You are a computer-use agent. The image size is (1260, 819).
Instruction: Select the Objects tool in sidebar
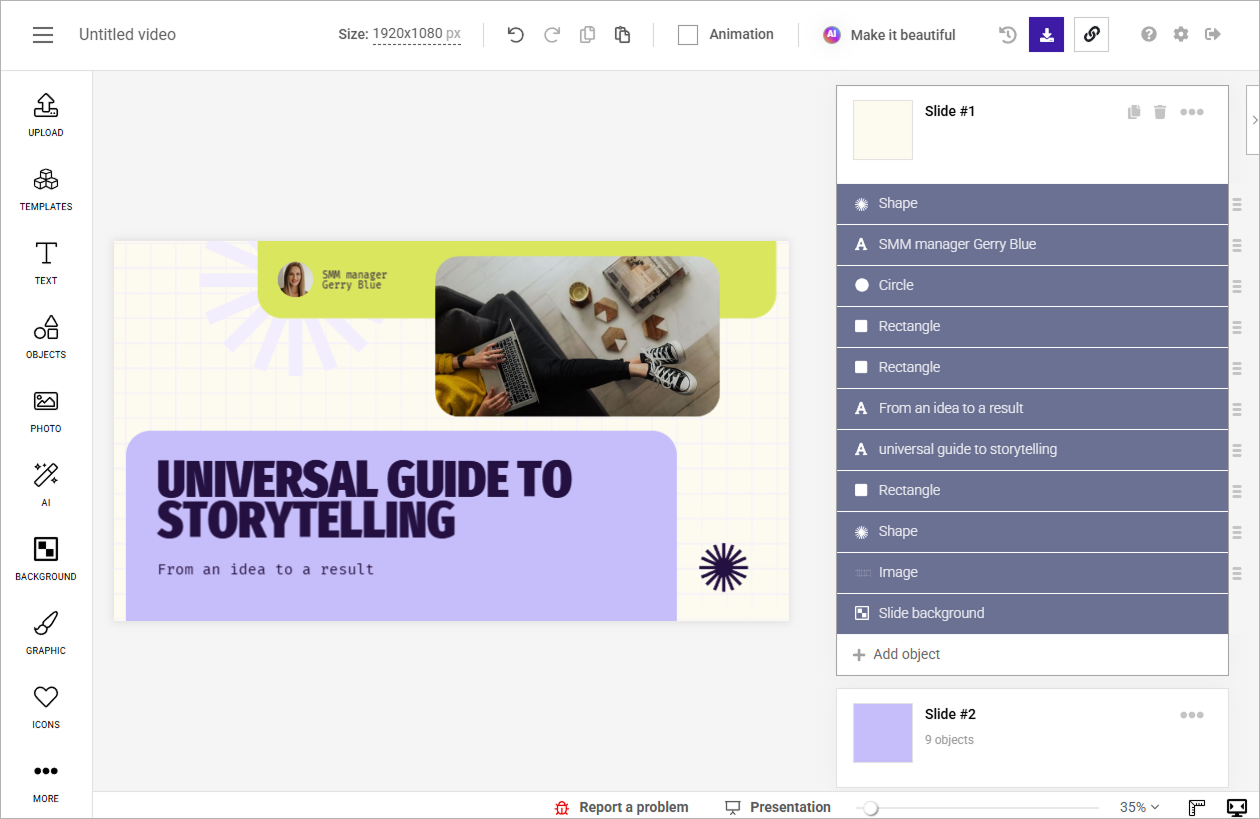pos(46,337)
